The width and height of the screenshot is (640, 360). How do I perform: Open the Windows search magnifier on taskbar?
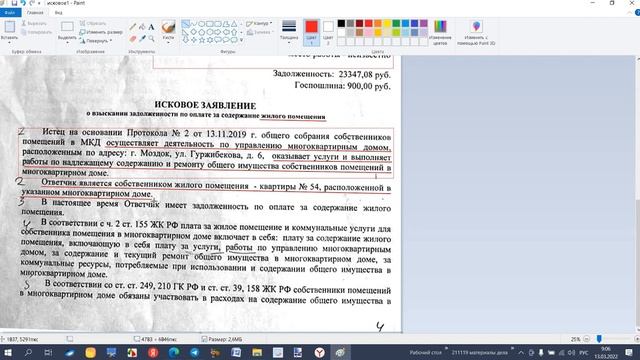(28, 352)
